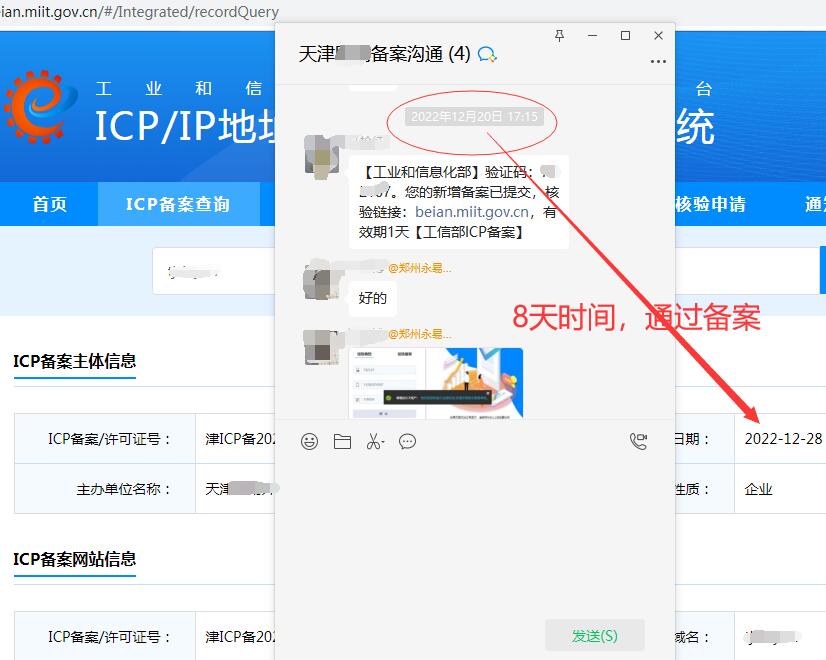Start a voice or video call
The width and height of the screenshot is (826, 660).
[x=638, y=441]
